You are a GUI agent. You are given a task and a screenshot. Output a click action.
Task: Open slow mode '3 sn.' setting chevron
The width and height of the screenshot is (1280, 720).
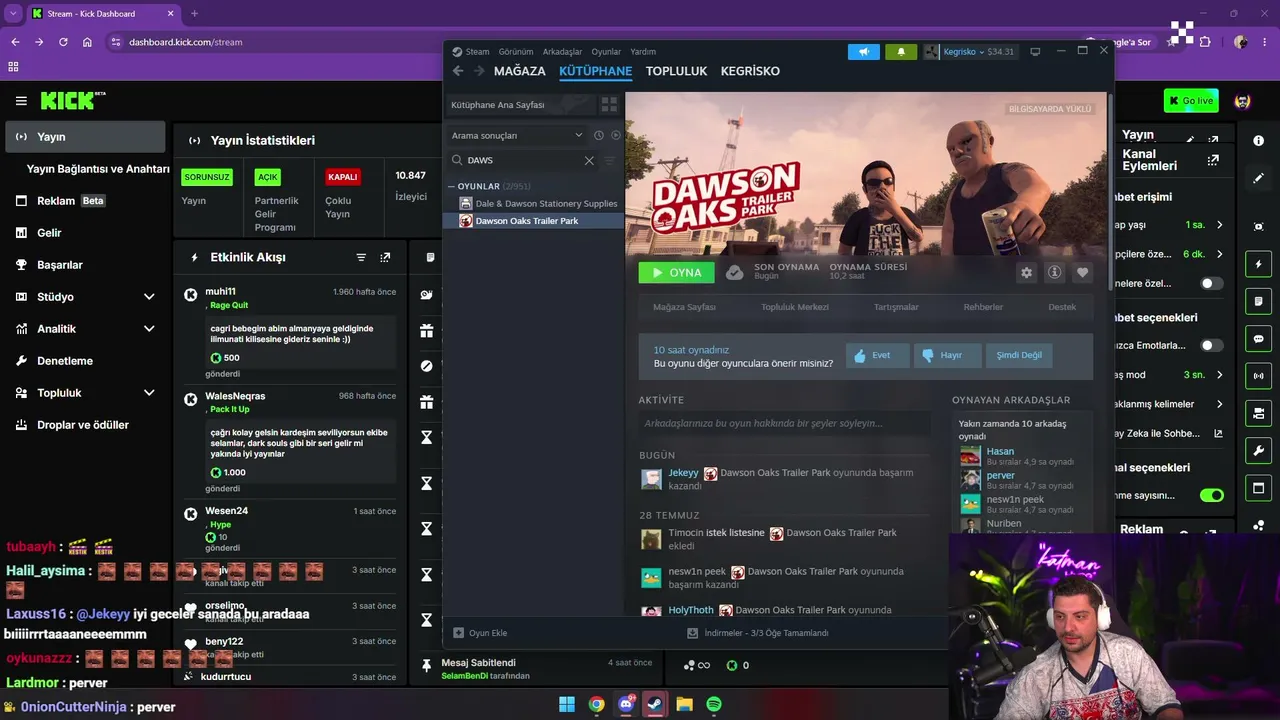coord(1219,375)
